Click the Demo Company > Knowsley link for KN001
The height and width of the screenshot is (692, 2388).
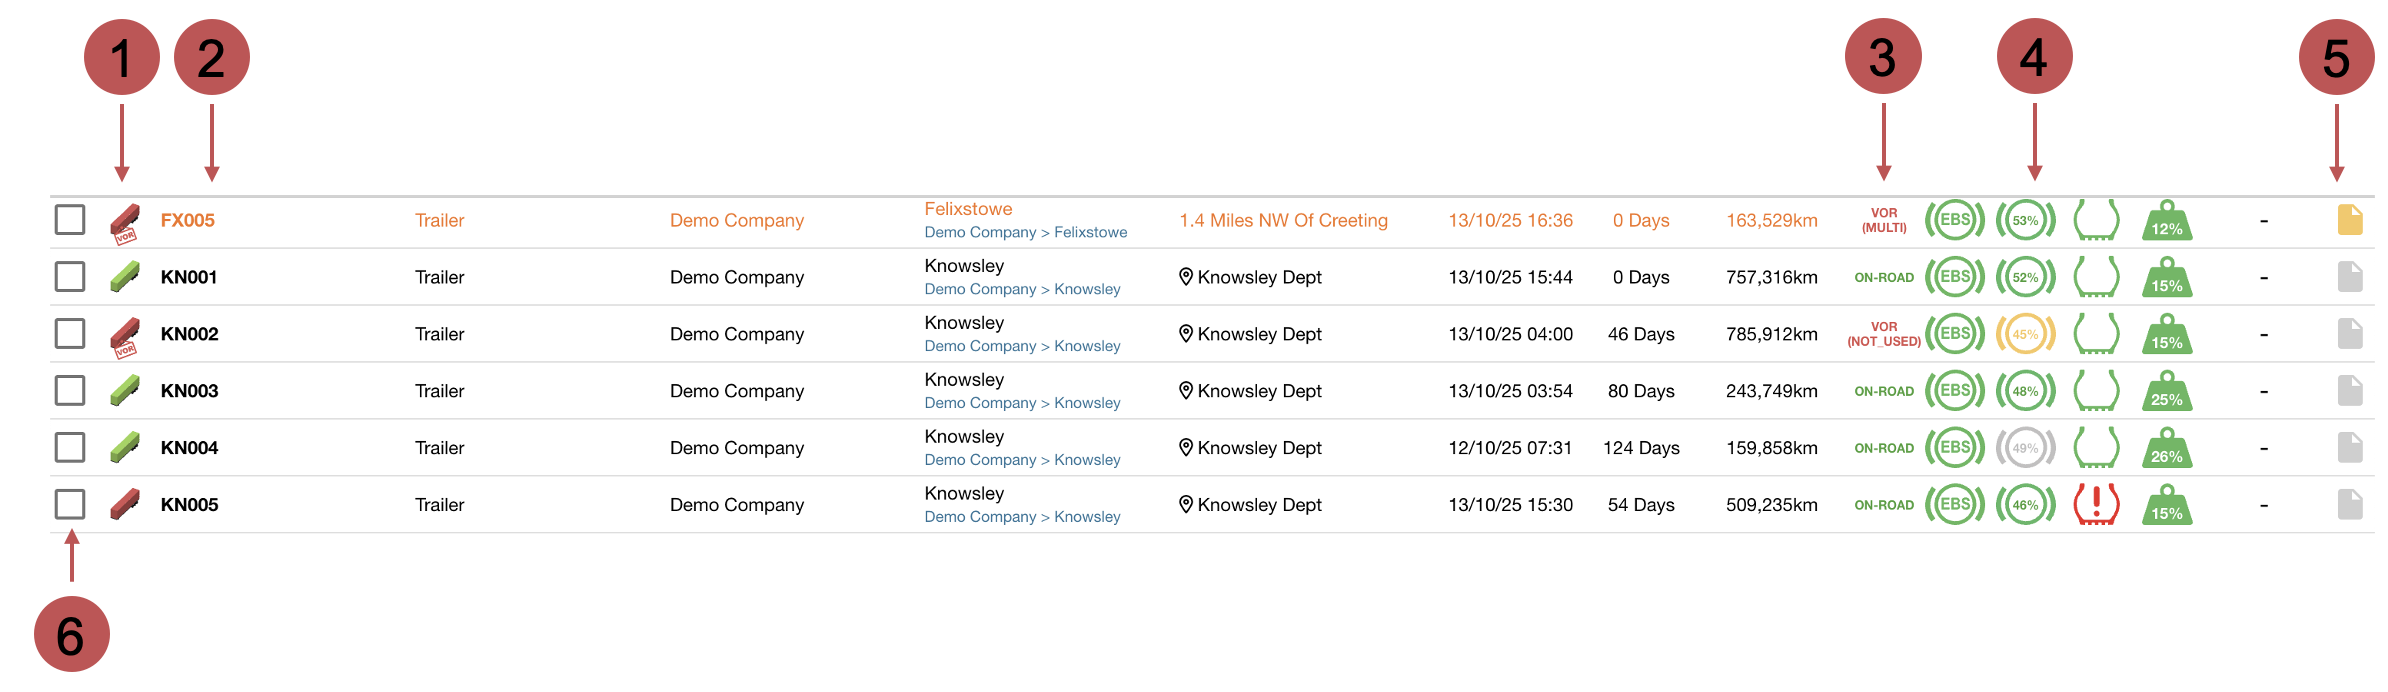point(1022,288)
